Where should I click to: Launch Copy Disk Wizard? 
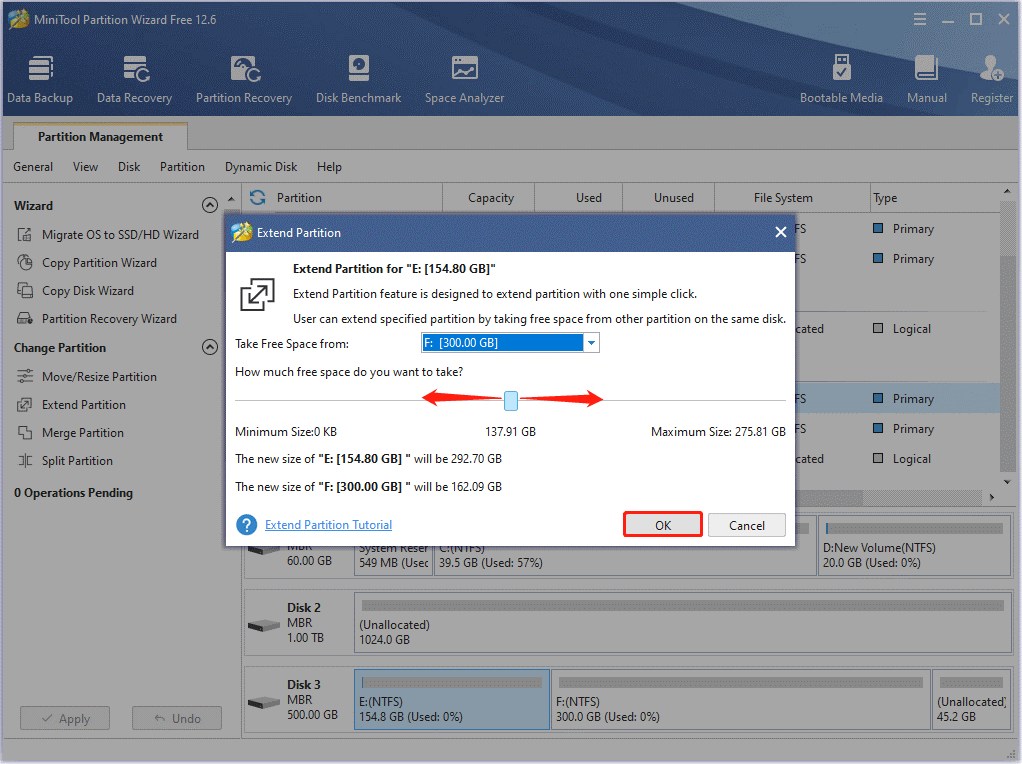pyautogui.click(x=76, y=291)
